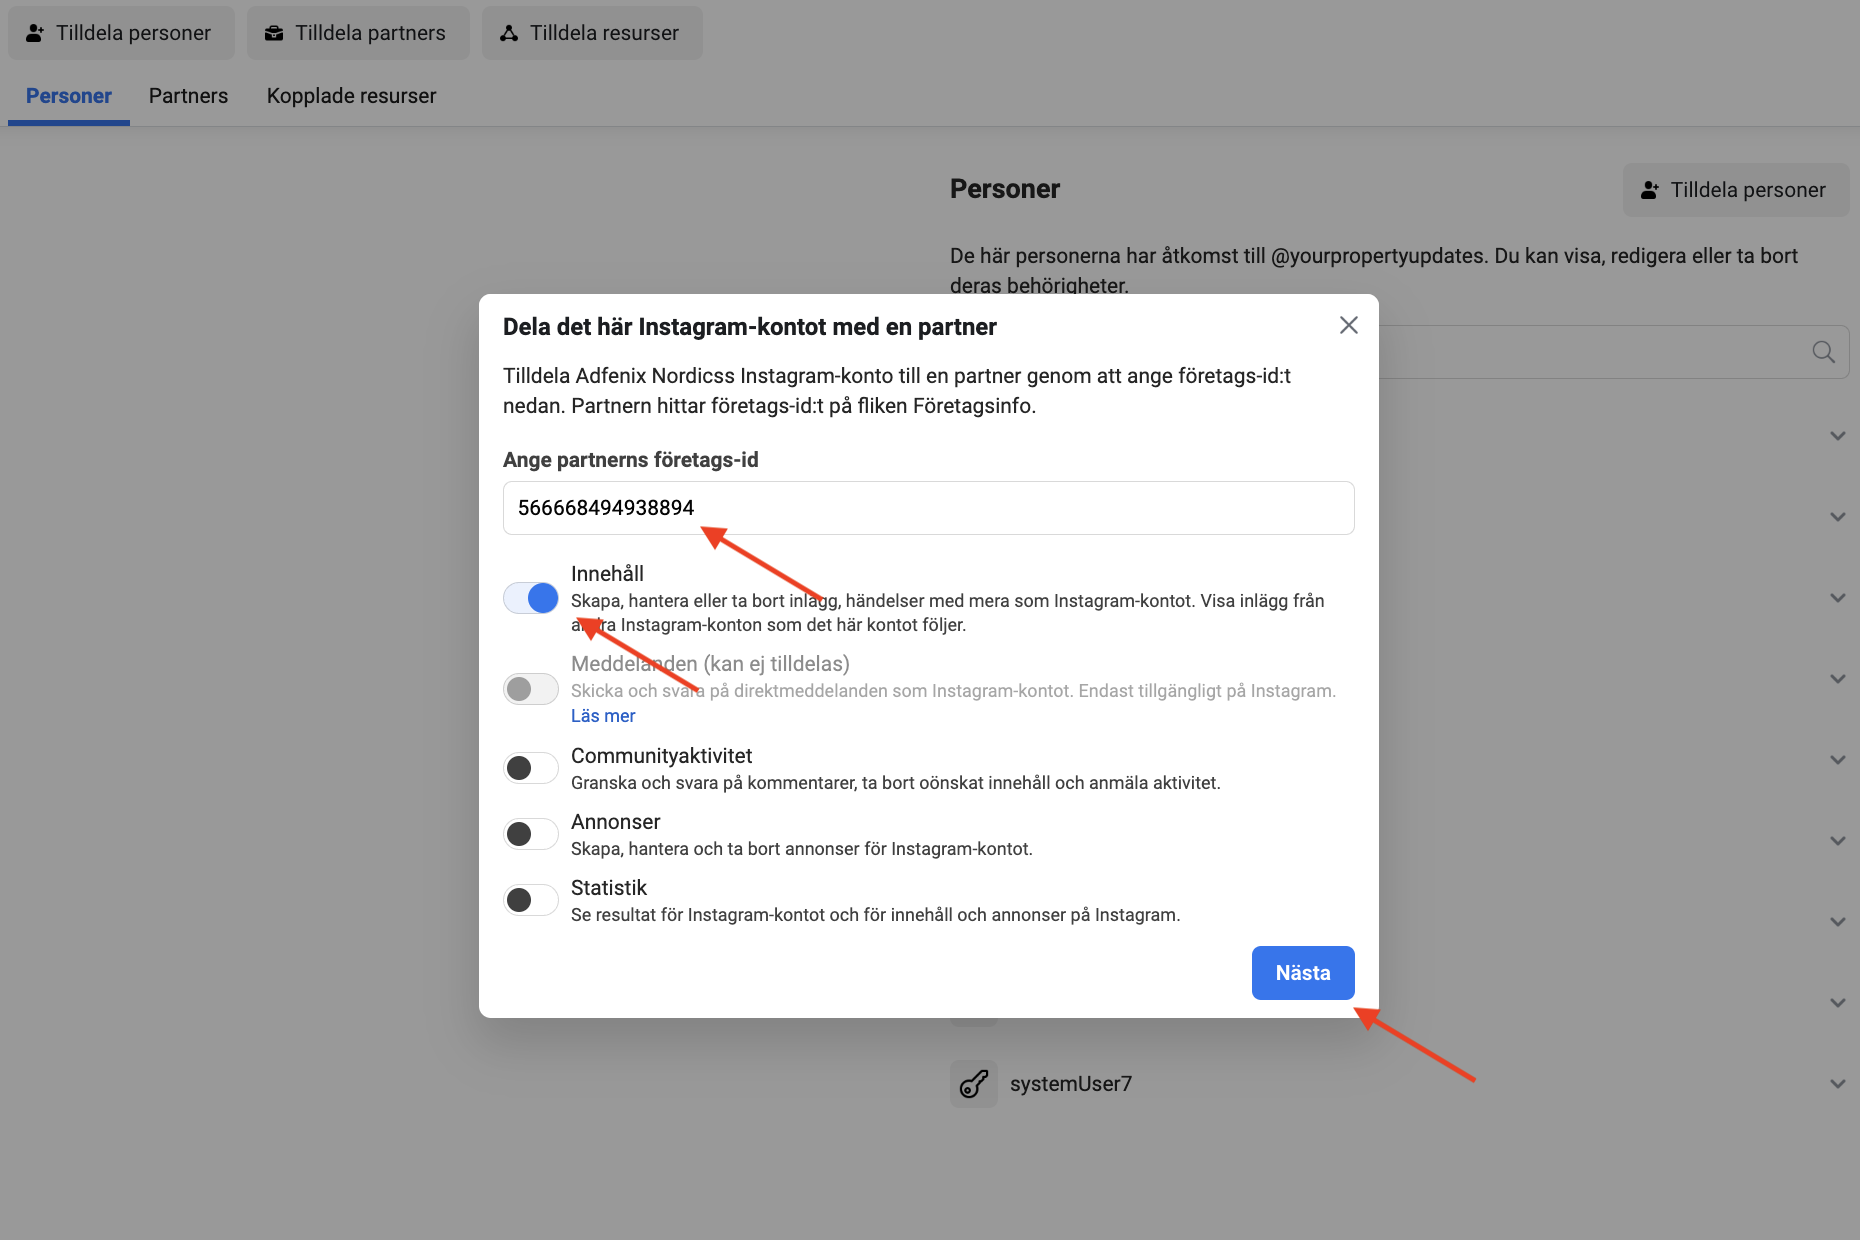Expand the chevron level with Meddelanden
1860x1240 pixels.
(x=1837, y=679)
